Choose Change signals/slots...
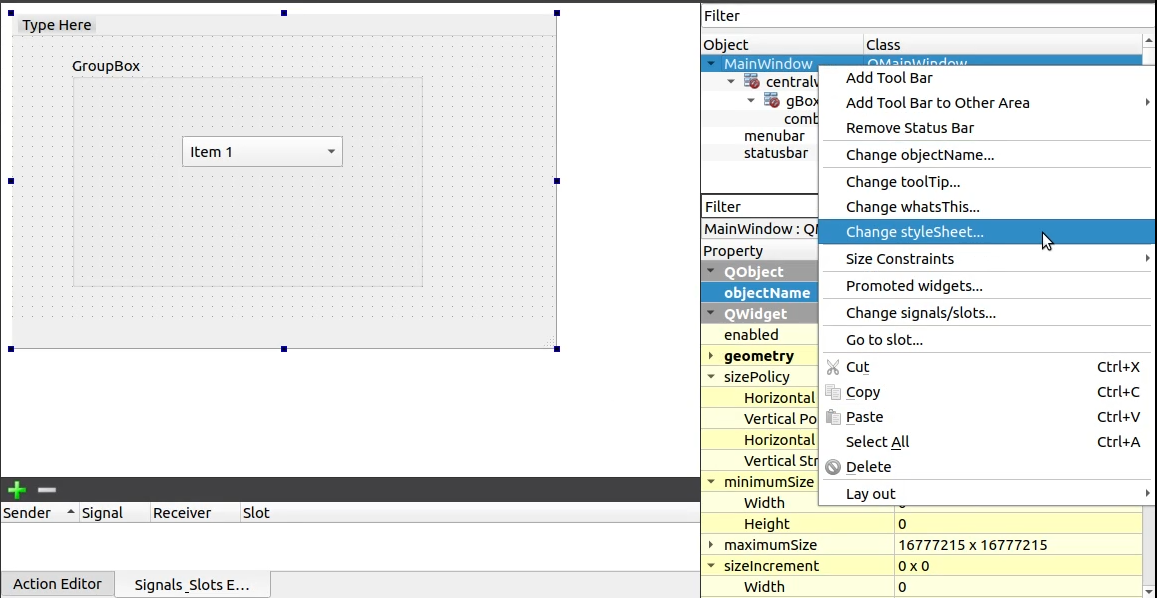1157x598 pixels. pos(987,313)
